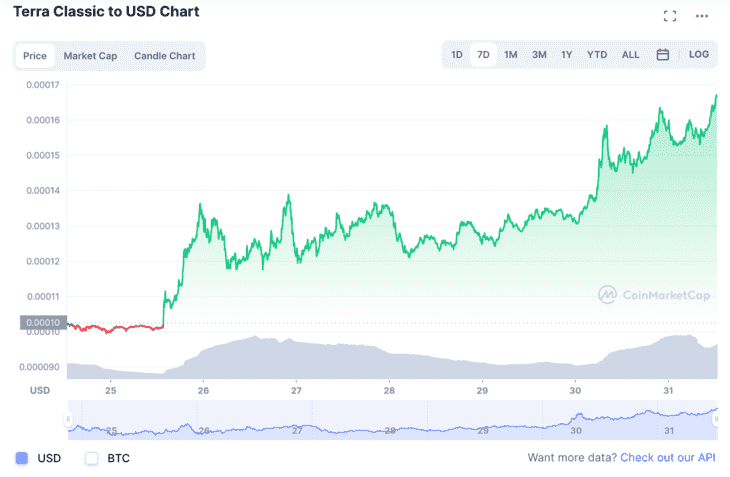730x477 pixels.
Task: Select the 1D time range
Action: (457, 54)
